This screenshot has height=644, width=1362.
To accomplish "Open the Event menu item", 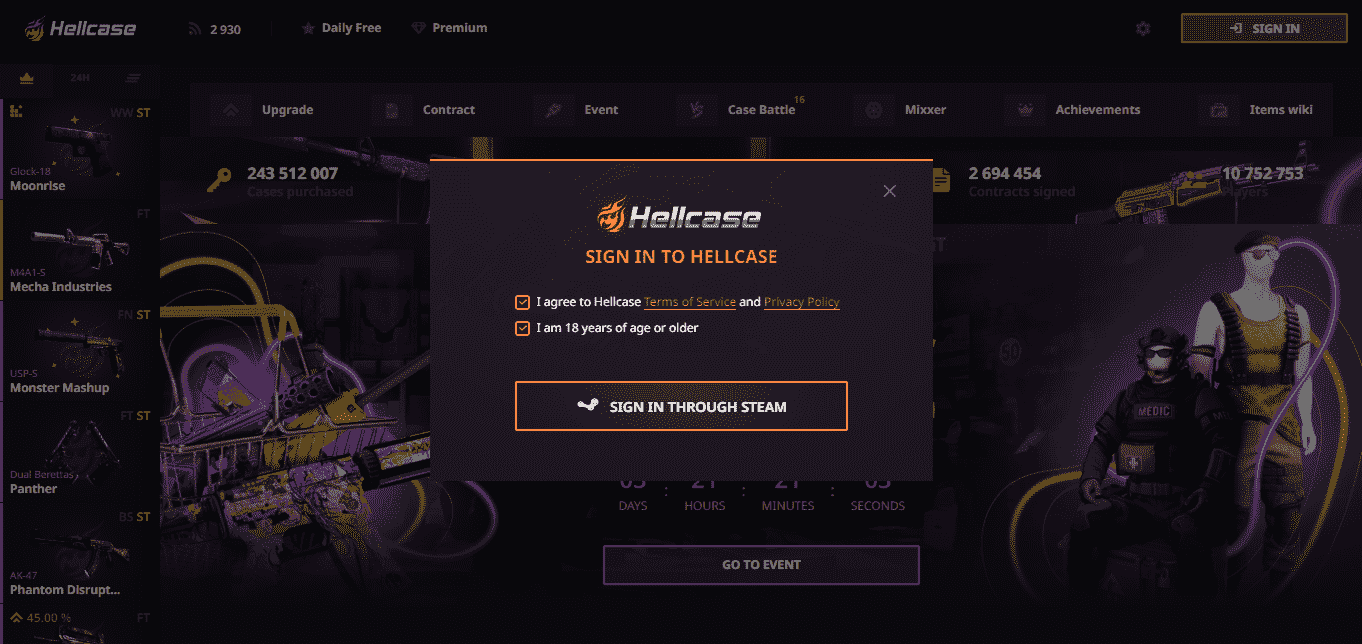I will point(601,110).
